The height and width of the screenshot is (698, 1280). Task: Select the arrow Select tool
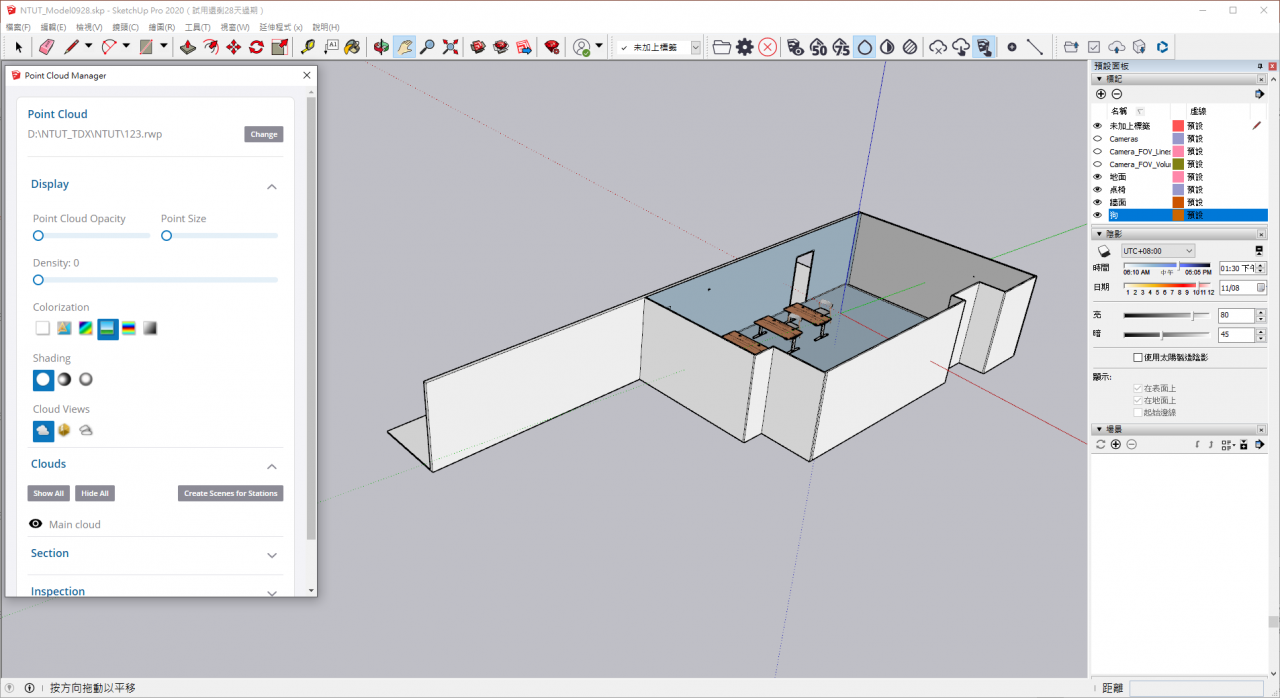point(18,47)
